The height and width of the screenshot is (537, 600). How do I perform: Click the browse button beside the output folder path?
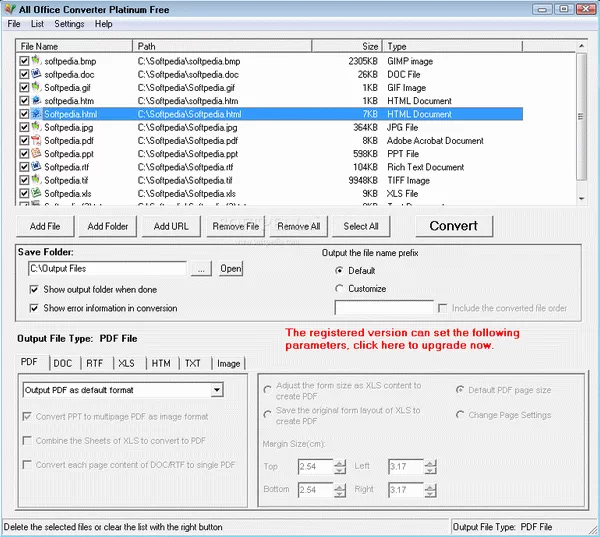pos(201,269)
